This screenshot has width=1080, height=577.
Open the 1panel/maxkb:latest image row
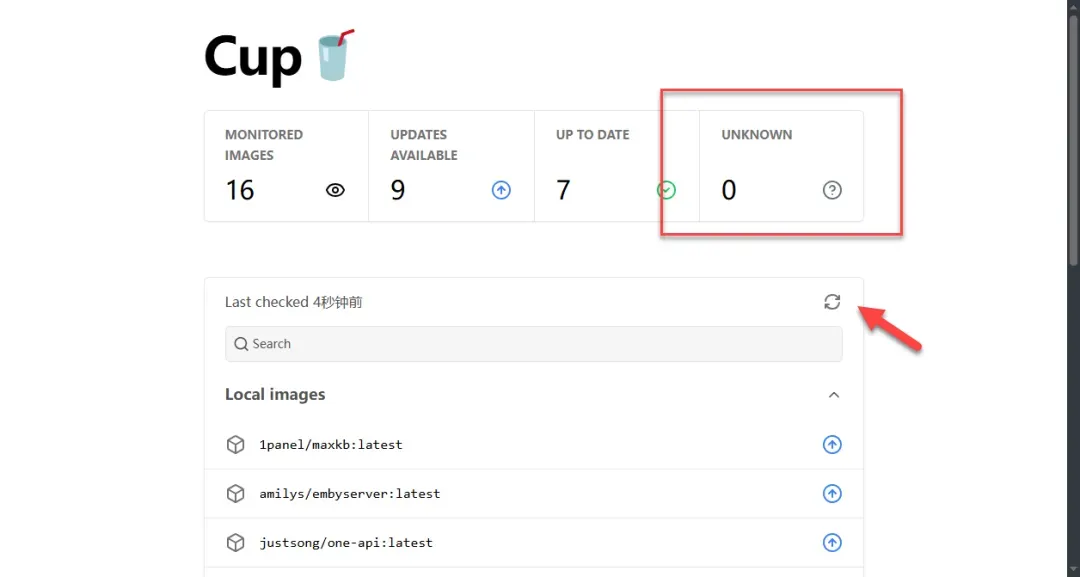[534, 445]
